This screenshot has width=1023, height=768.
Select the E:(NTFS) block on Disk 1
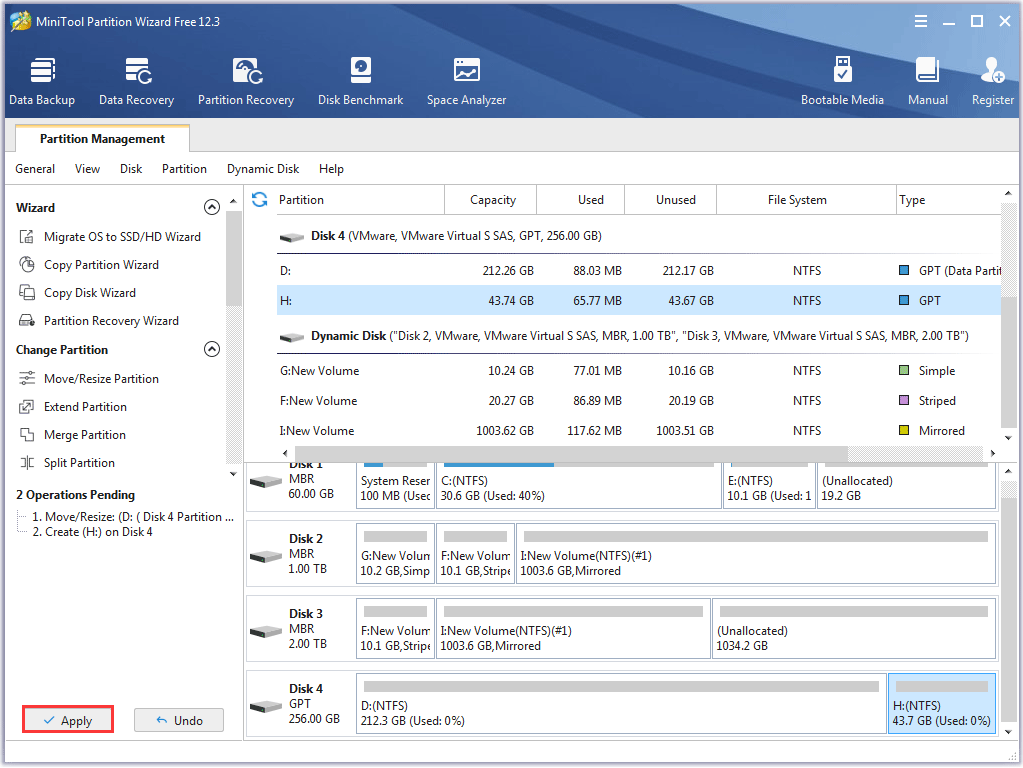coord(770,485)
